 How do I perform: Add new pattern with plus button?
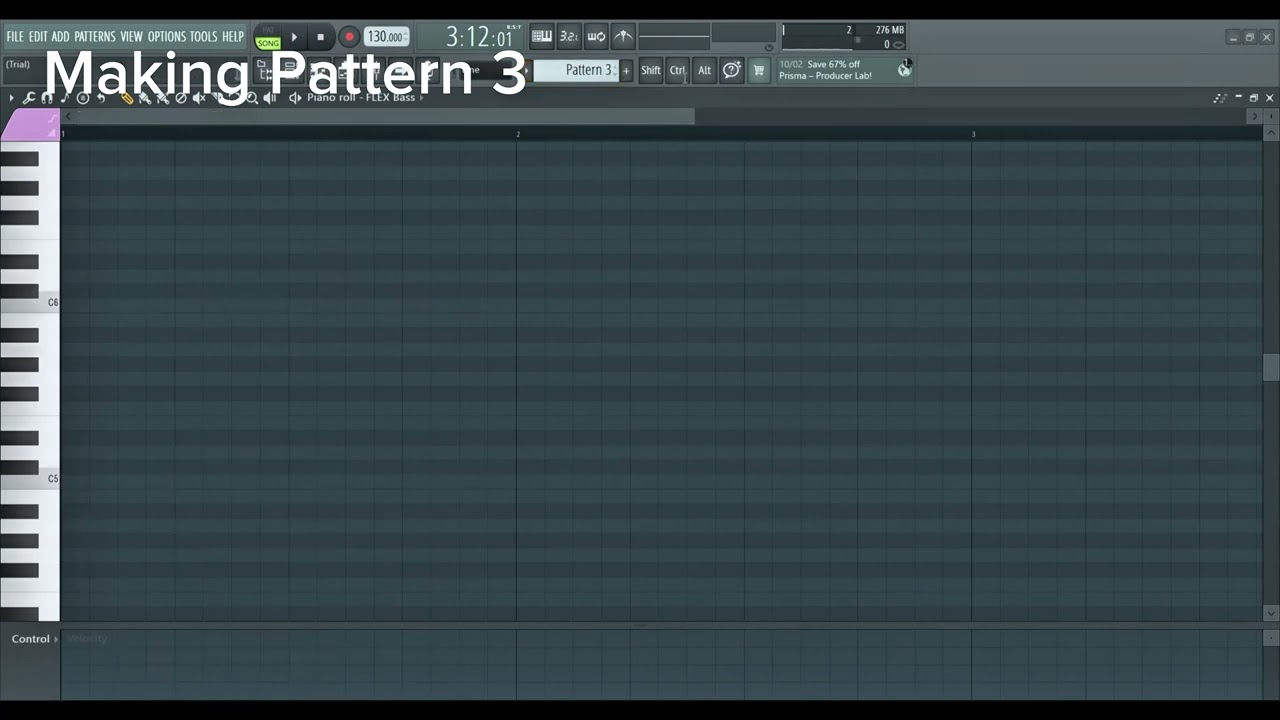(x=626, y=70)
